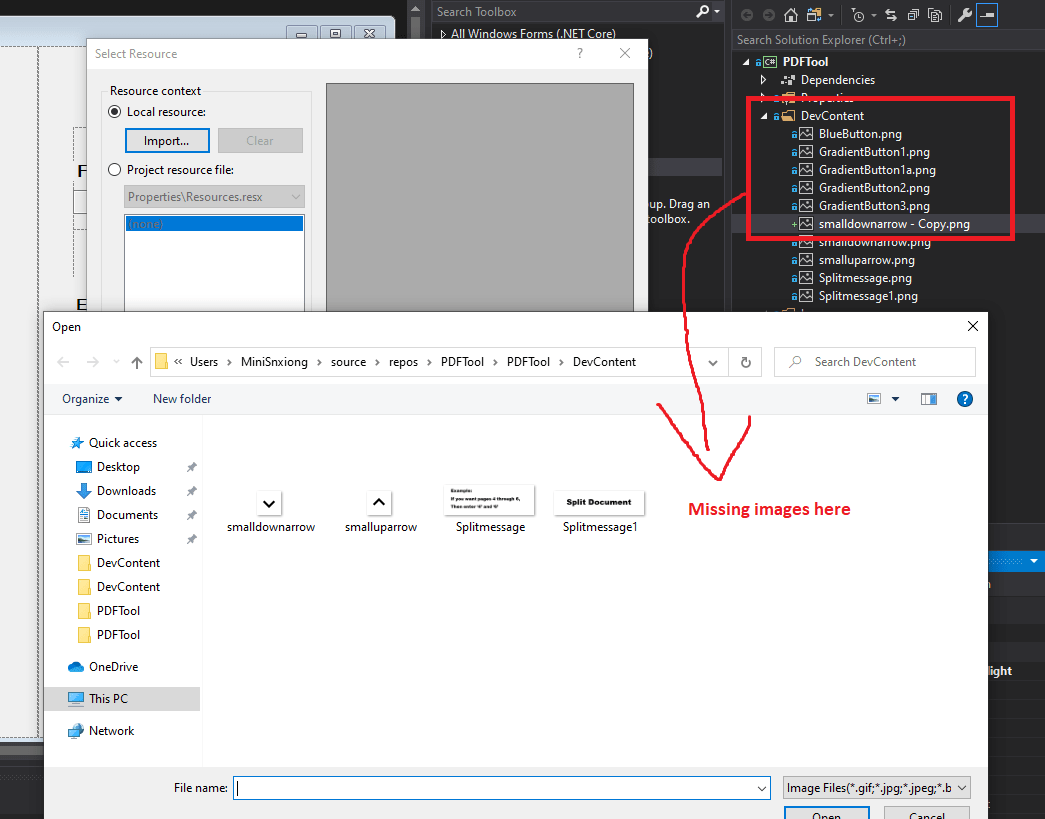Open the Organize menu in the Open dialog
Image resolution: width=1045 pixels, height=819 pixels.
point(90,398)
